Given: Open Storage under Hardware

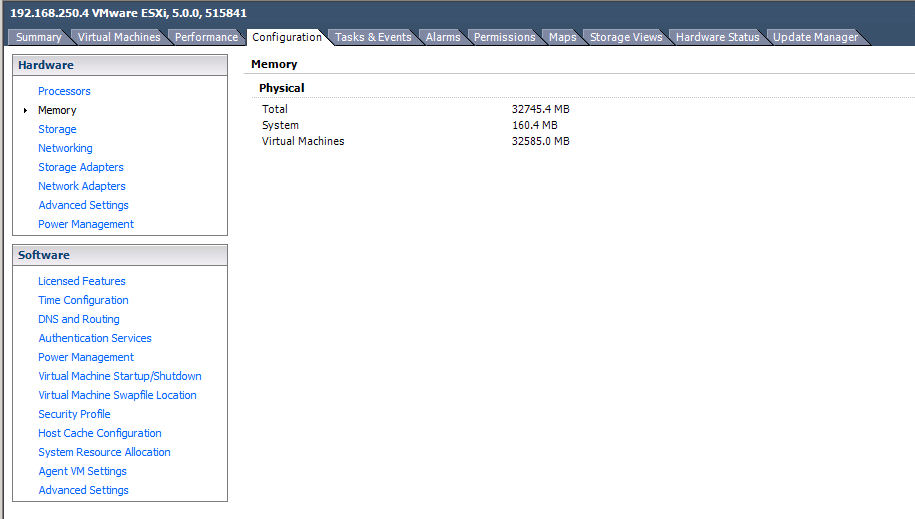Looking at the screenshot, I should click(x=57, y=129).
